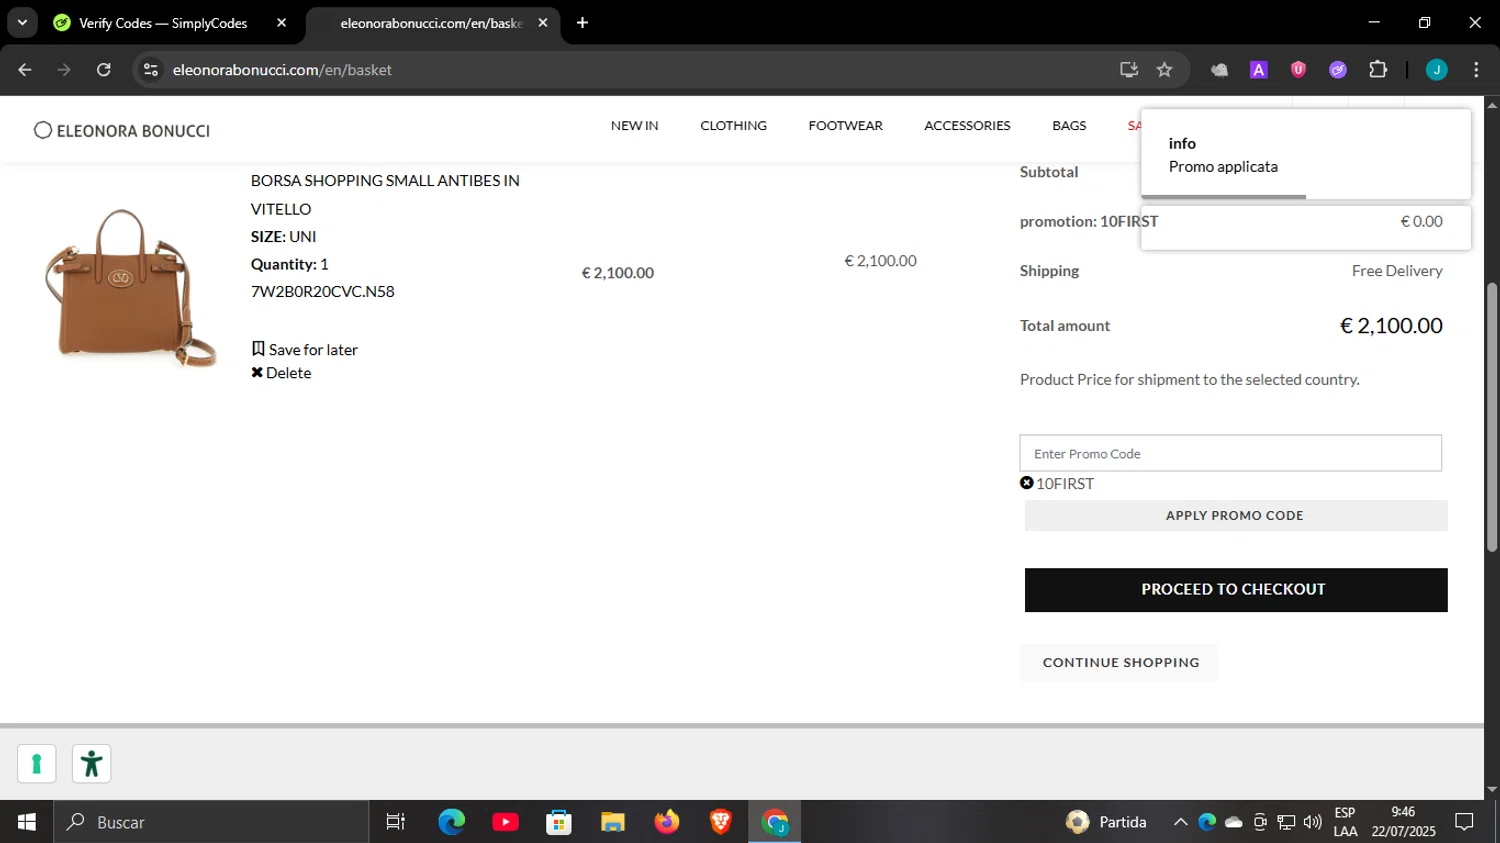Delete the bag from basket
Screen dimensions: 1500x843
tap(281, 373)
